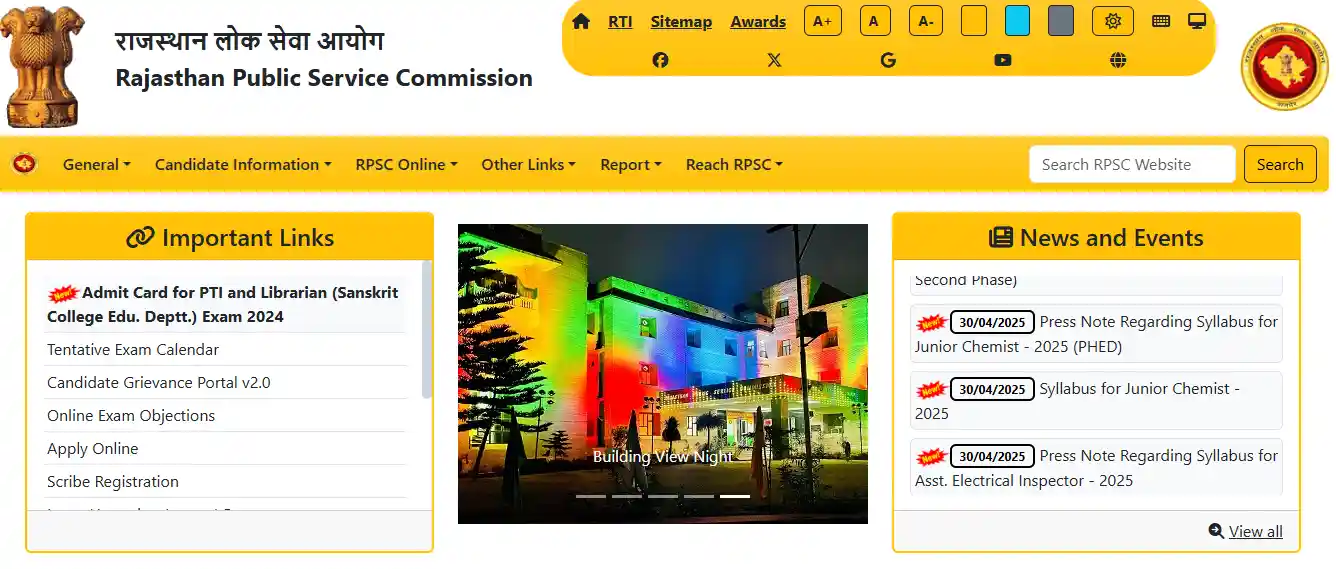Click the Google icon in header

coord(888,60)
